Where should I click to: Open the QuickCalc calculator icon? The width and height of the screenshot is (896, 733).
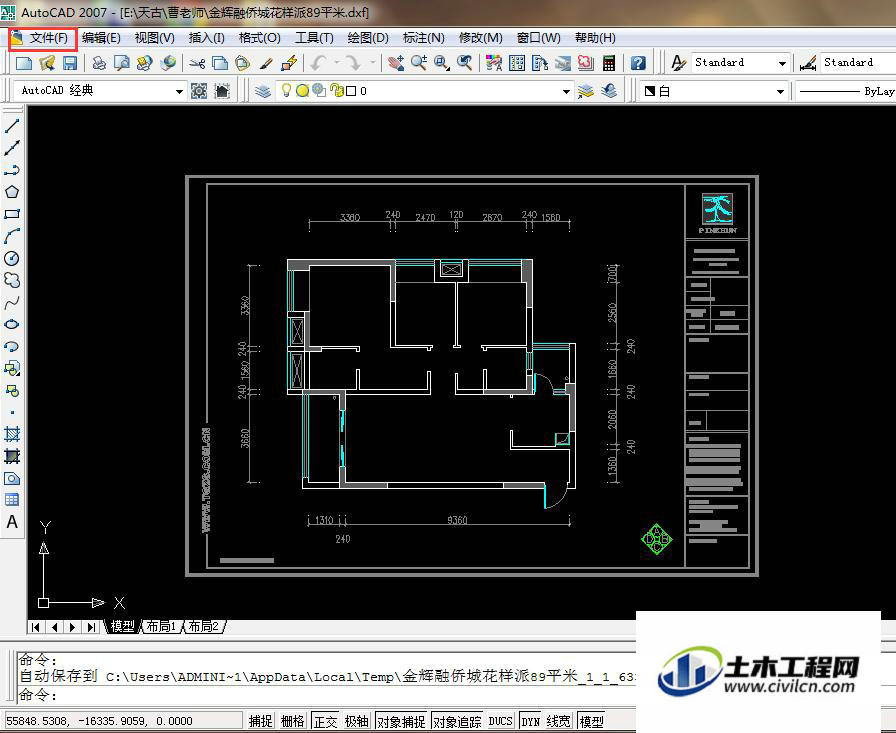pos(609,63)
